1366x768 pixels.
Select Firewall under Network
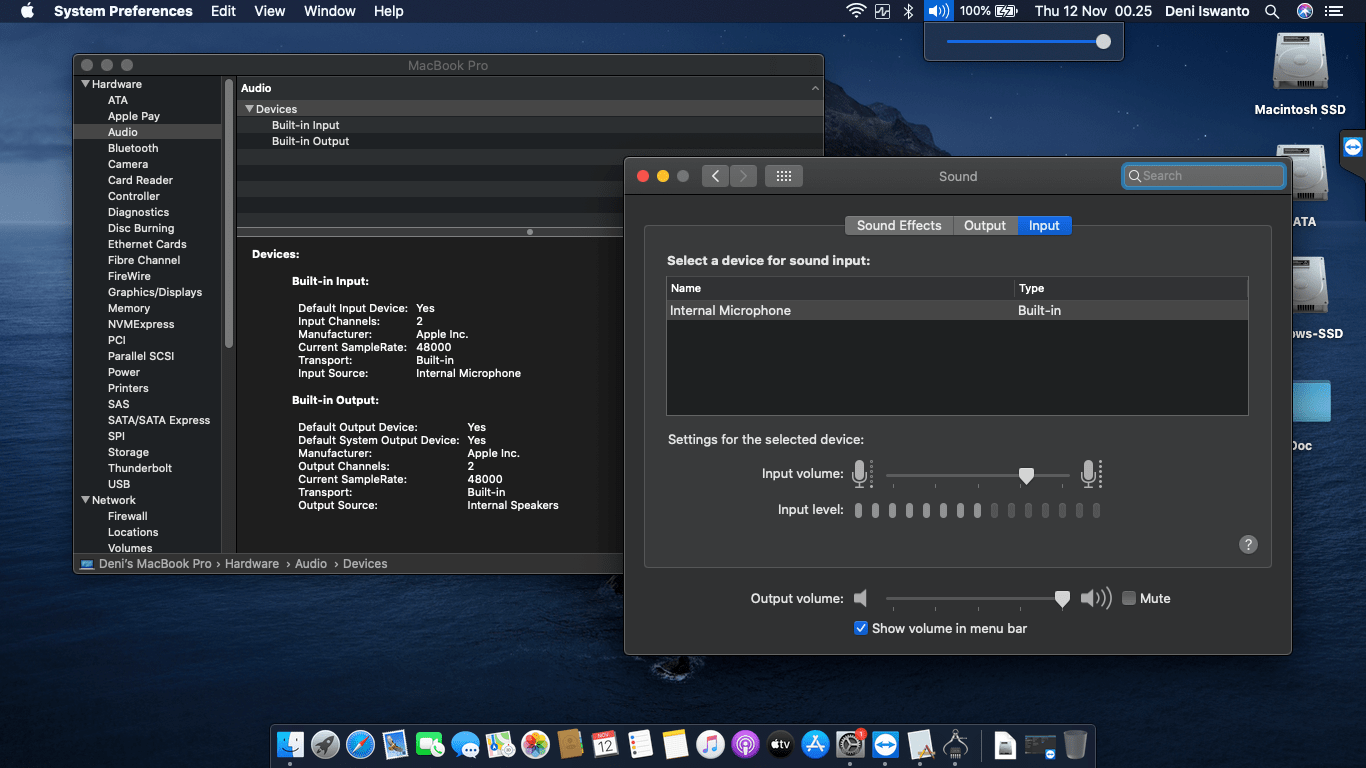pyautogui.click(x=128, y=516)
